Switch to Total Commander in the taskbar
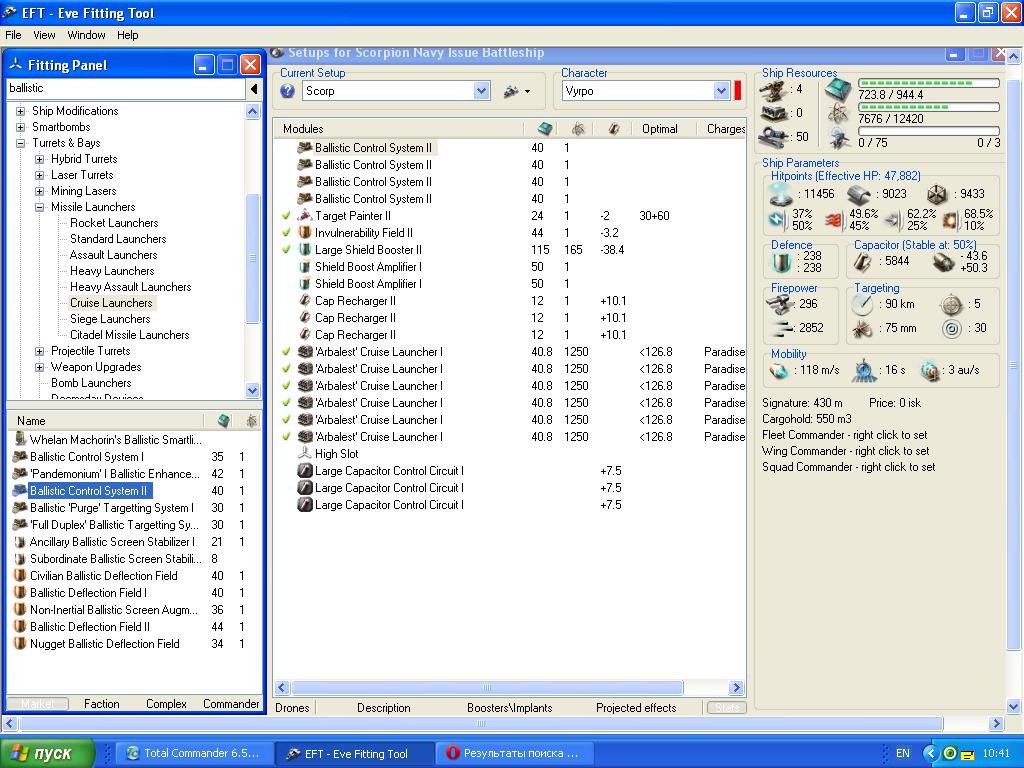Image resolution: width=1024 pixels, height=768 pixels. (194, 753)
